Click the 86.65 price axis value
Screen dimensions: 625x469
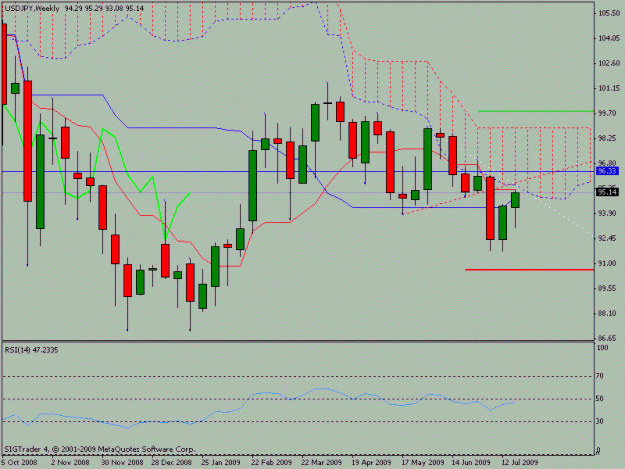pos(608,338)
